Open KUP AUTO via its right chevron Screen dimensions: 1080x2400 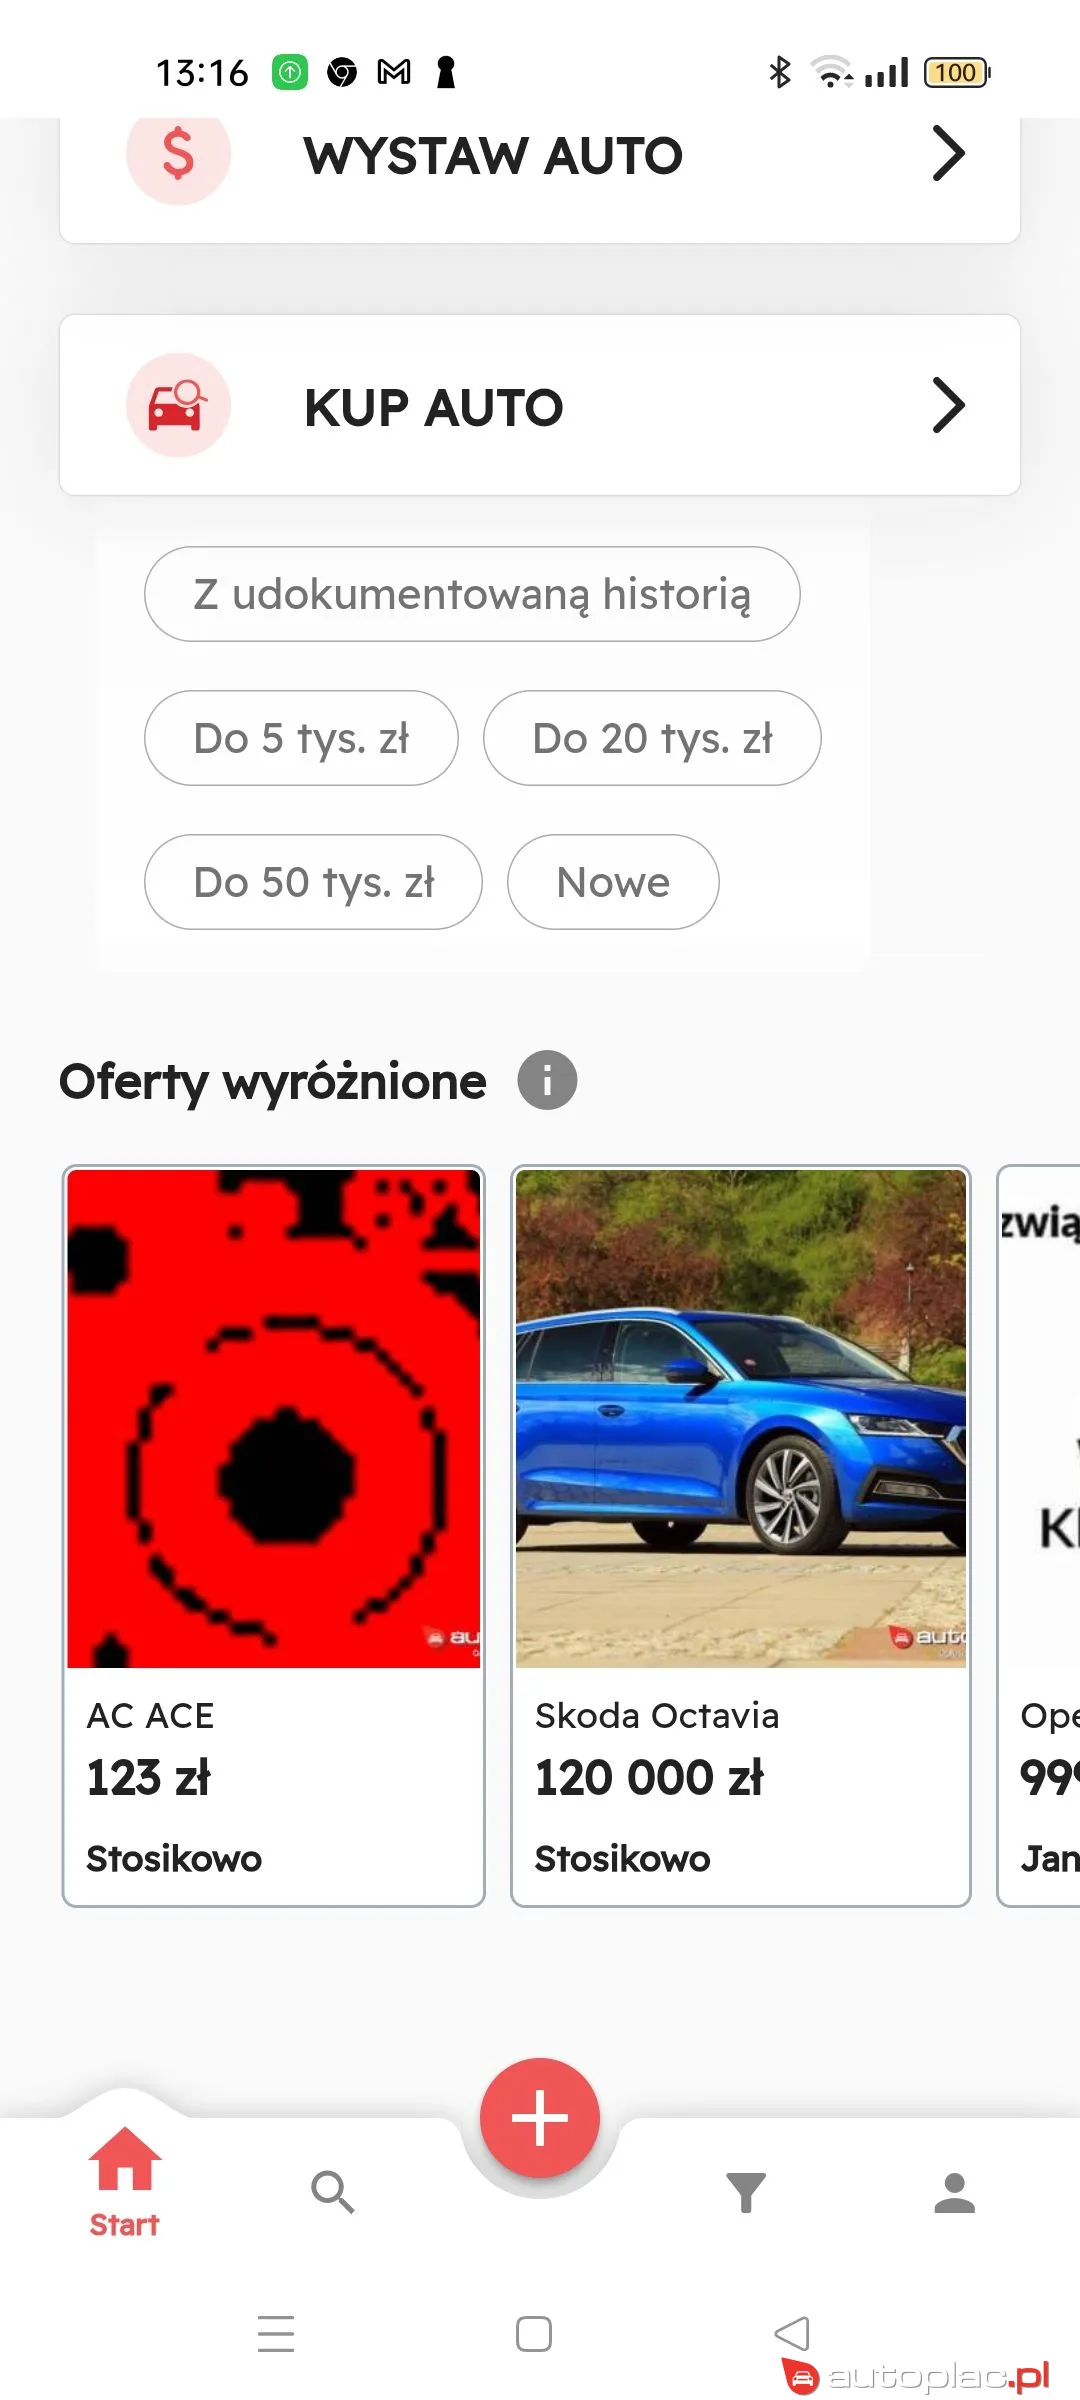pyautogui.click(x=948, y=406)
